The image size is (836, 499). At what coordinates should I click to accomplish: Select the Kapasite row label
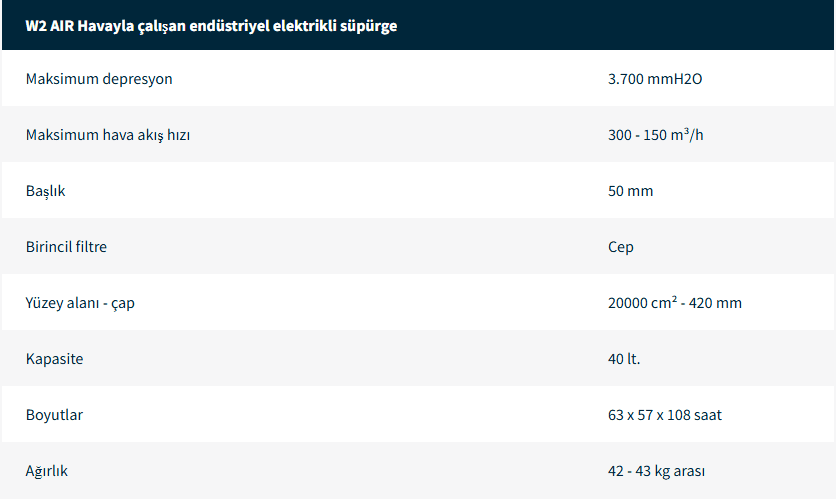(x=54, y=359)
